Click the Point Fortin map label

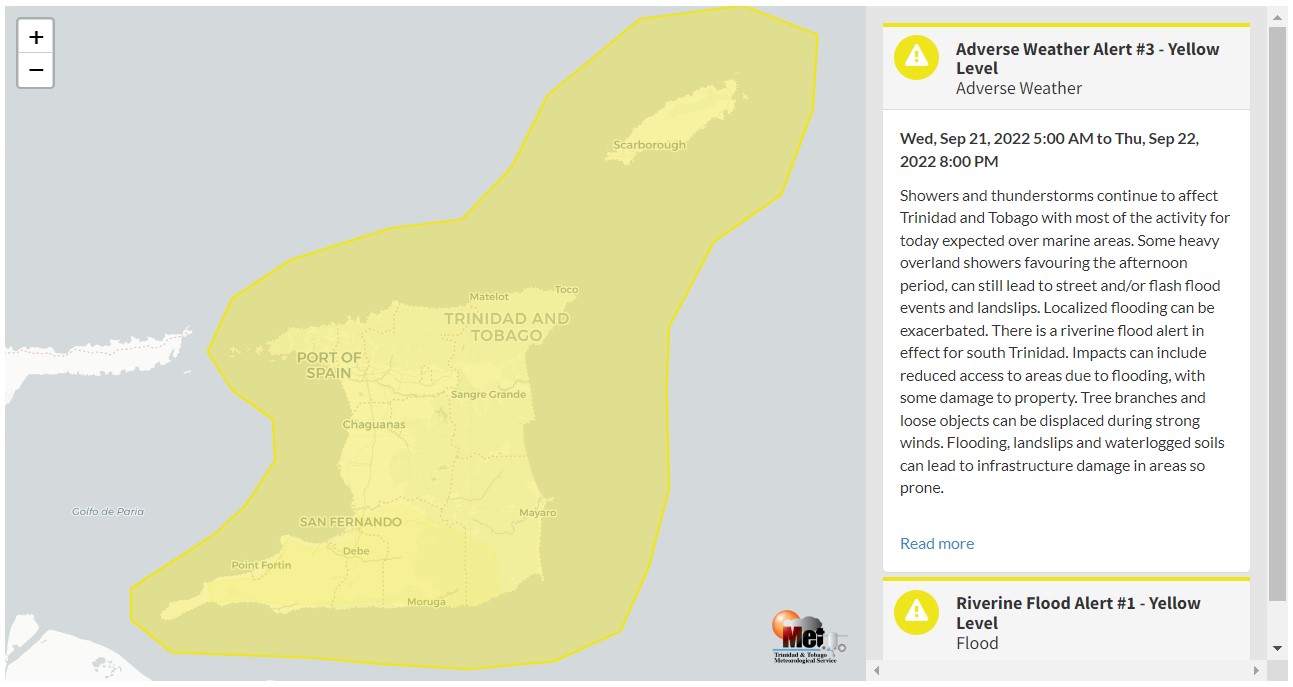coord(262,565)
